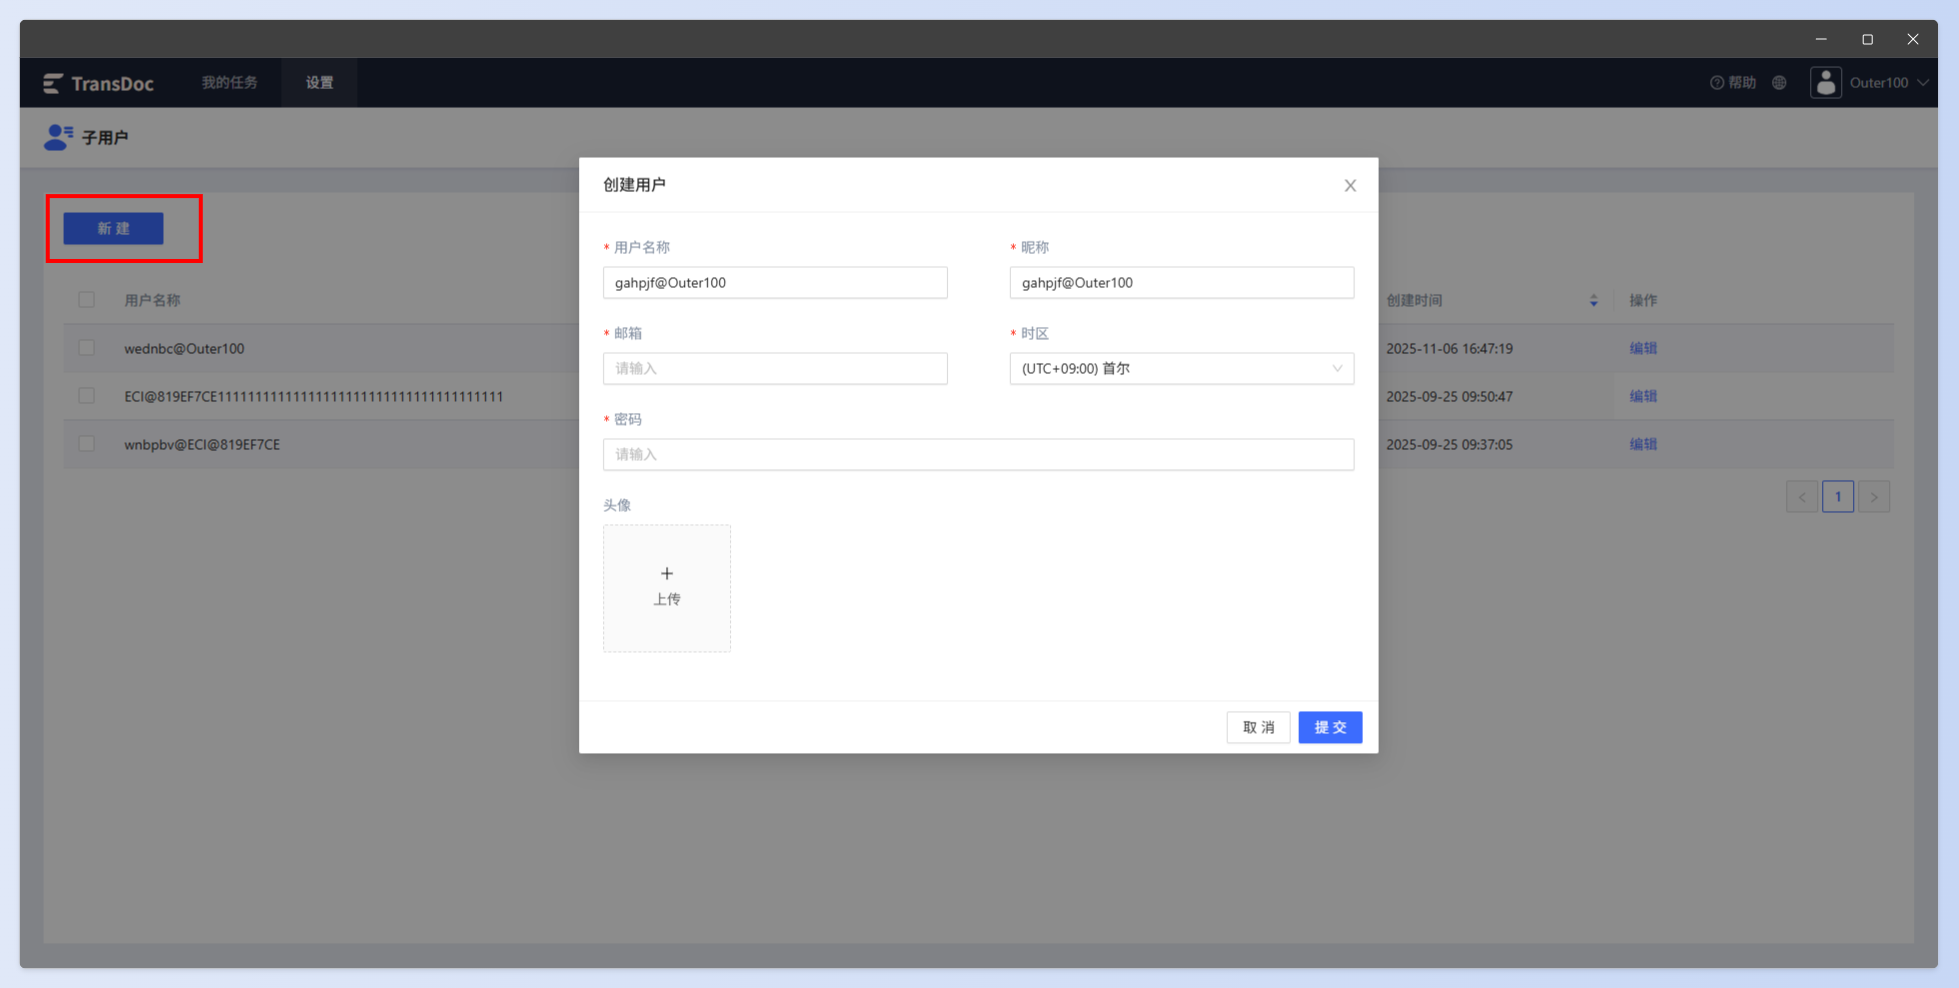Click the 新建 button
The width and height of the screenshot is (1959, 988).
point(114,229)
